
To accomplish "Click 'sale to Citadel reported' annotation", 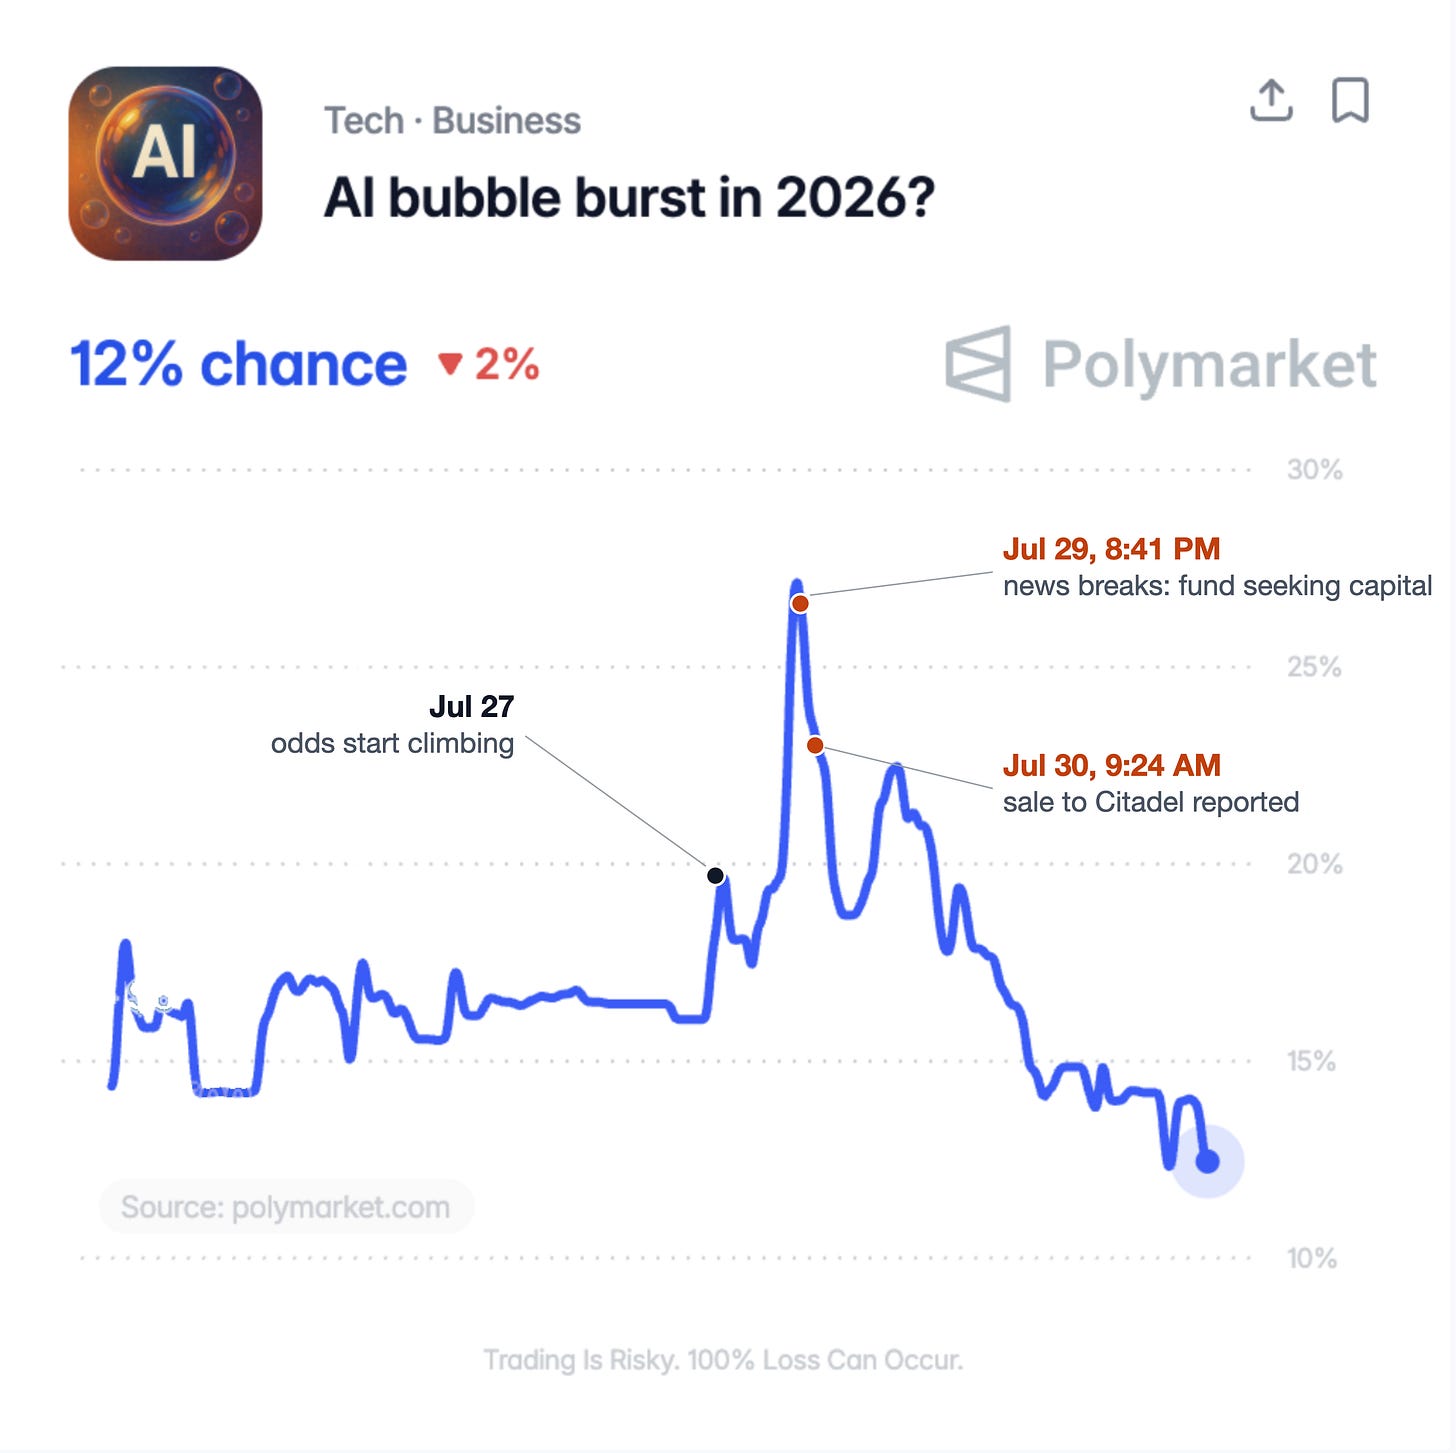I will [x=1151, y=802].
